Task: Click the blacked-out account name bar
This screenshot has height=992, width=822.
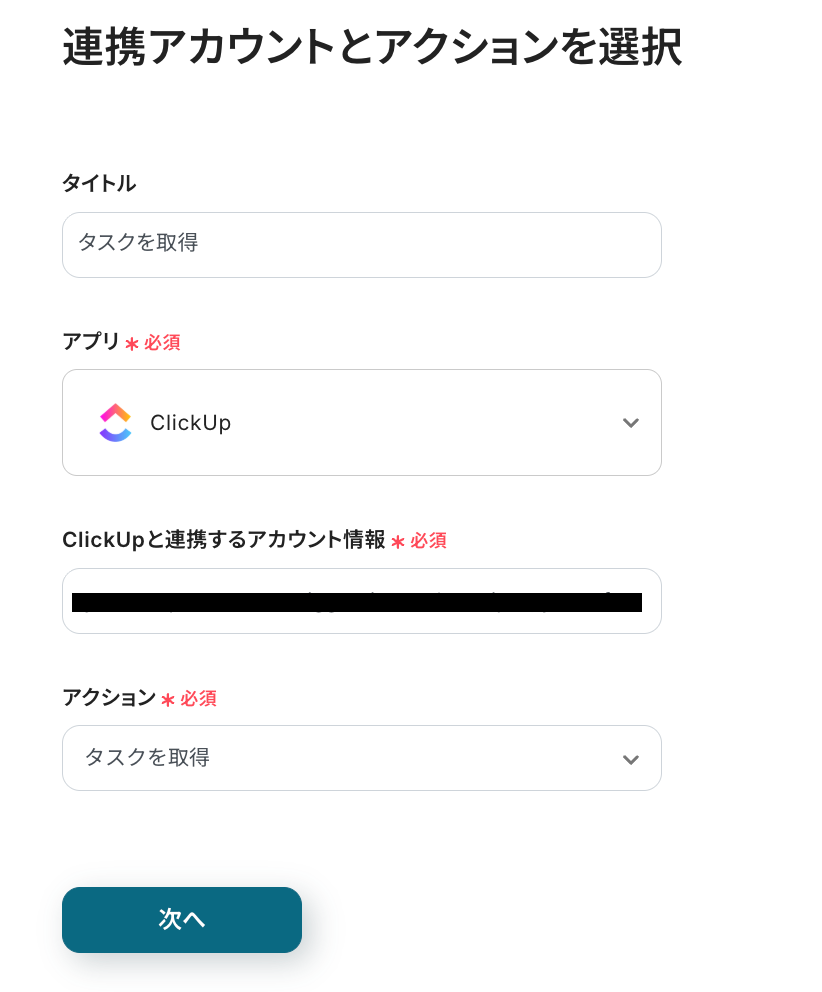Action: click(357, 602)
